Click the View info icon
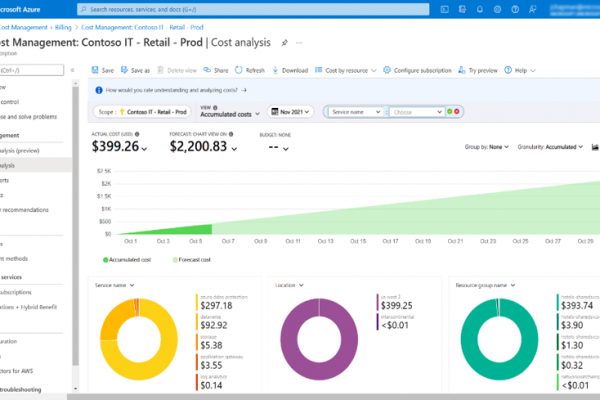This screenshot has height=400, width=600. [215, 108]
